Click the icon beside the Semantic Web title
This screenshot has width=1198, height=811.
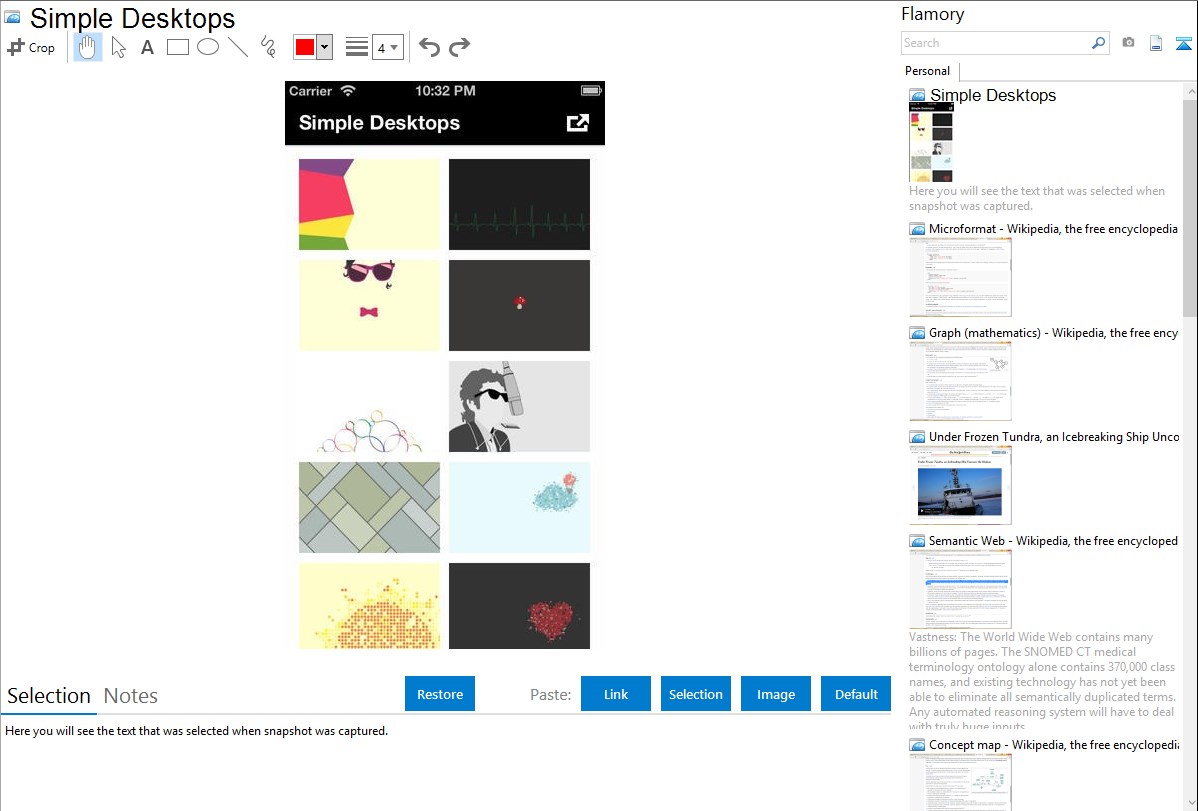[x=918, y=540]
